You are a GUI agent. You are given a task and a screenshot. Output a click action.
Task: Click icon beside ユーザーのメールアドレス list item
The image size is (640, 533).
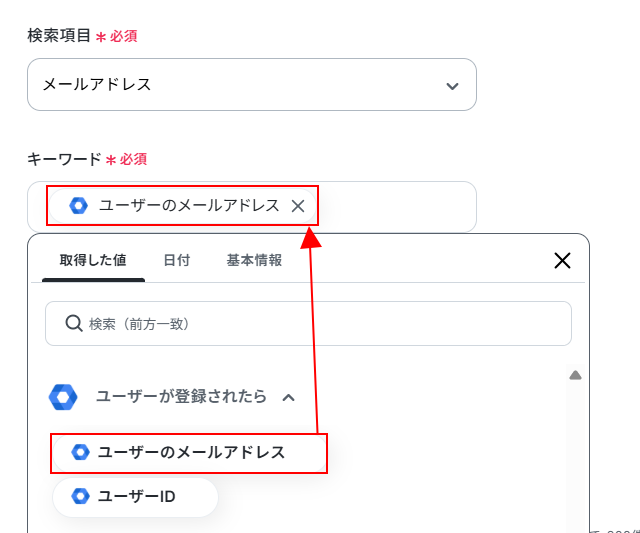pos(80,452)
